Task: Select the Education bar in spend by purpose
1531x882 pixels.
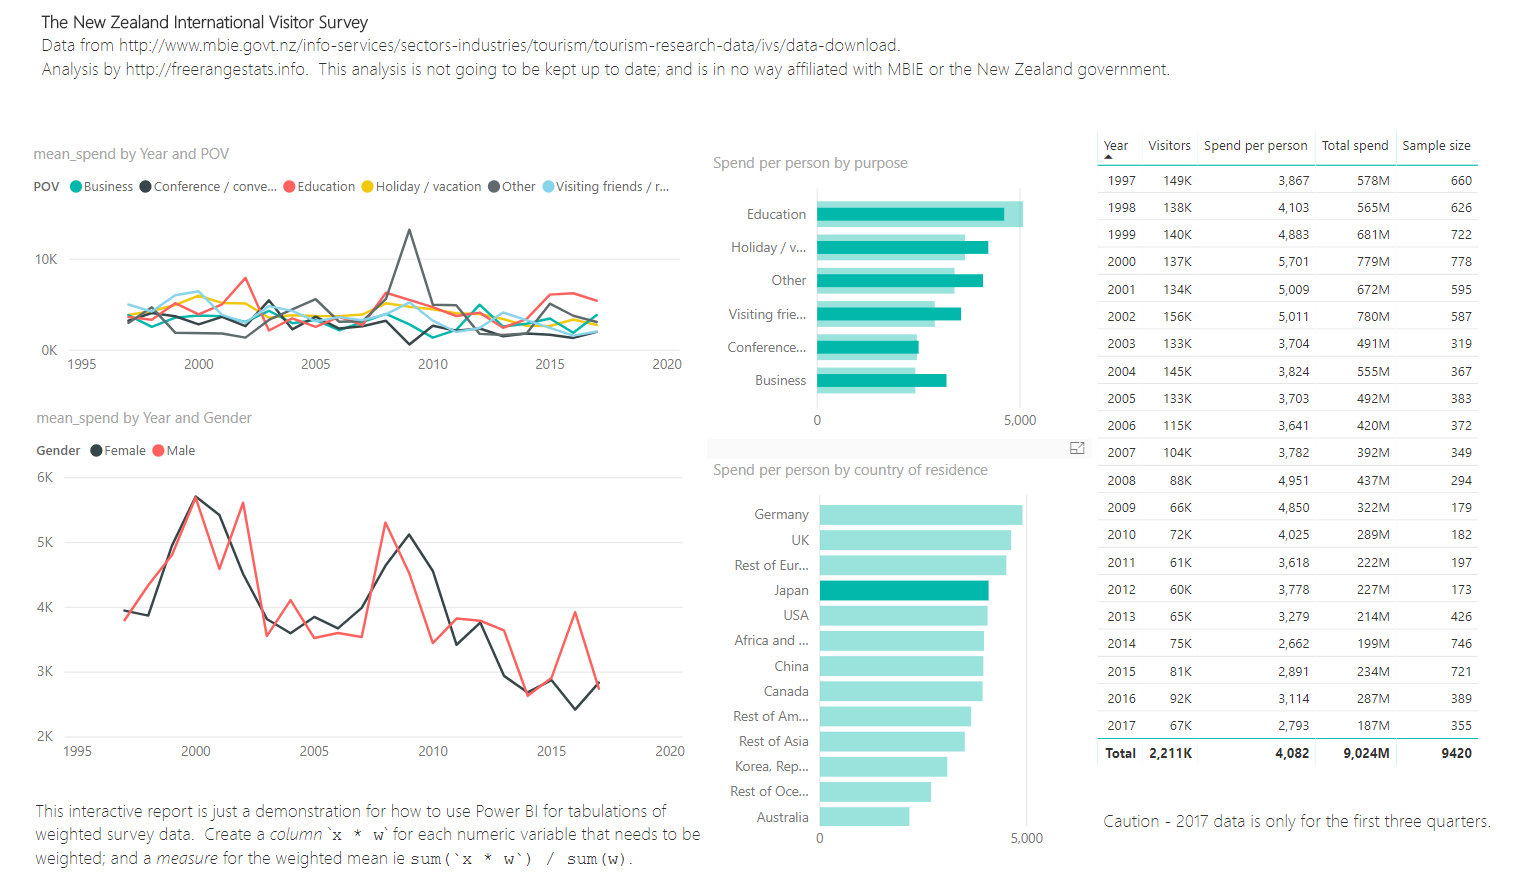Action: (908, 213)
